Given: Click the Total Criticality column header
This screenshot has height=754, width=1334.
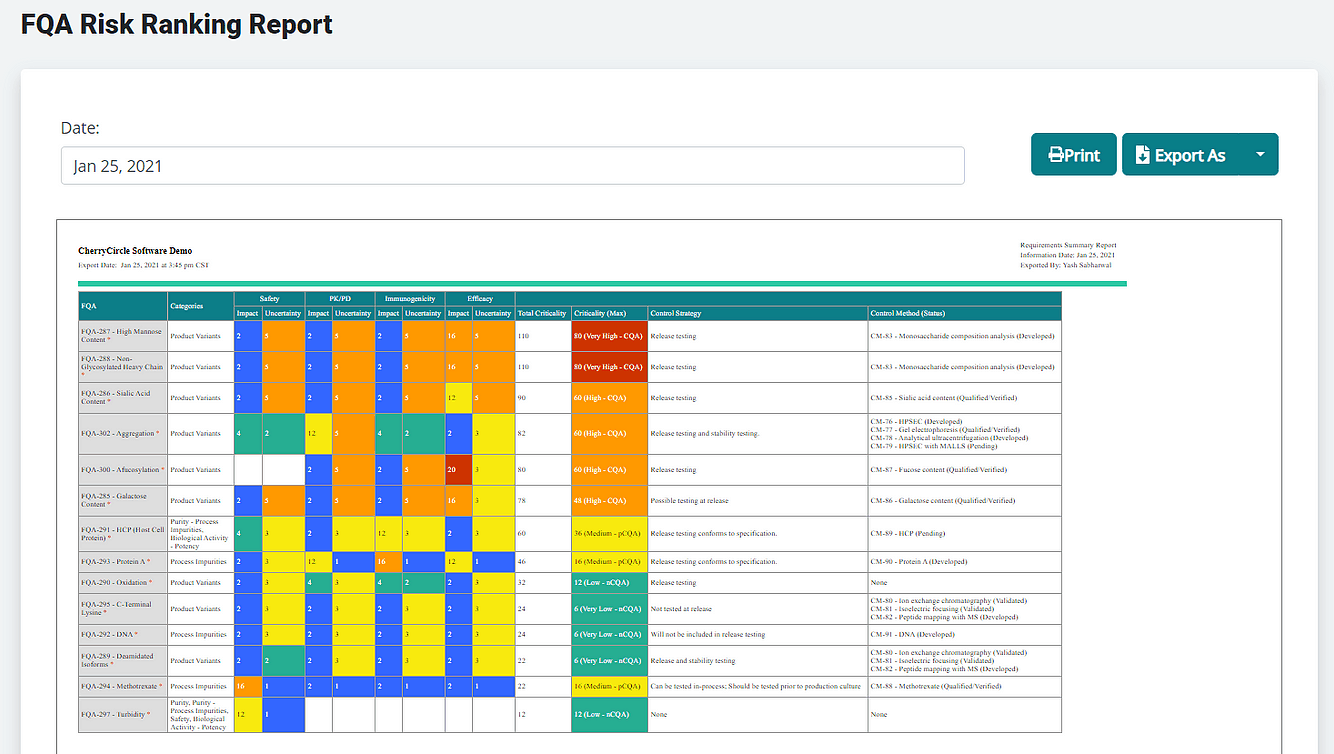Looking at the screenshot, I should 541,312.
